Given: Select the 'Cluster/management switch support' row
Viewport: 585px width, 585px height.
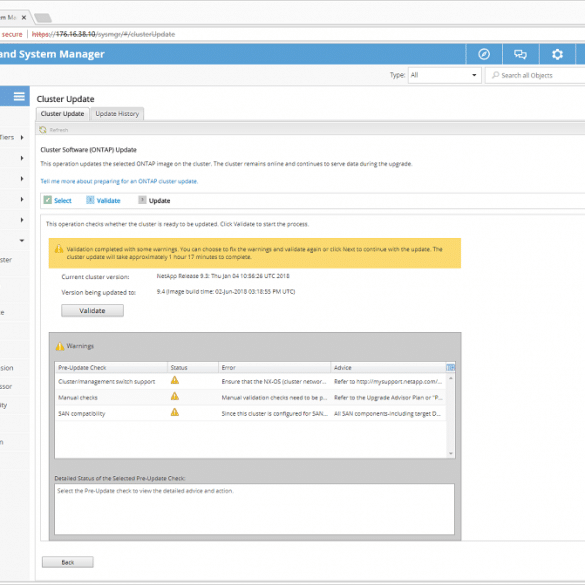Looking at the screenshot, I should [x=250, y=381].
